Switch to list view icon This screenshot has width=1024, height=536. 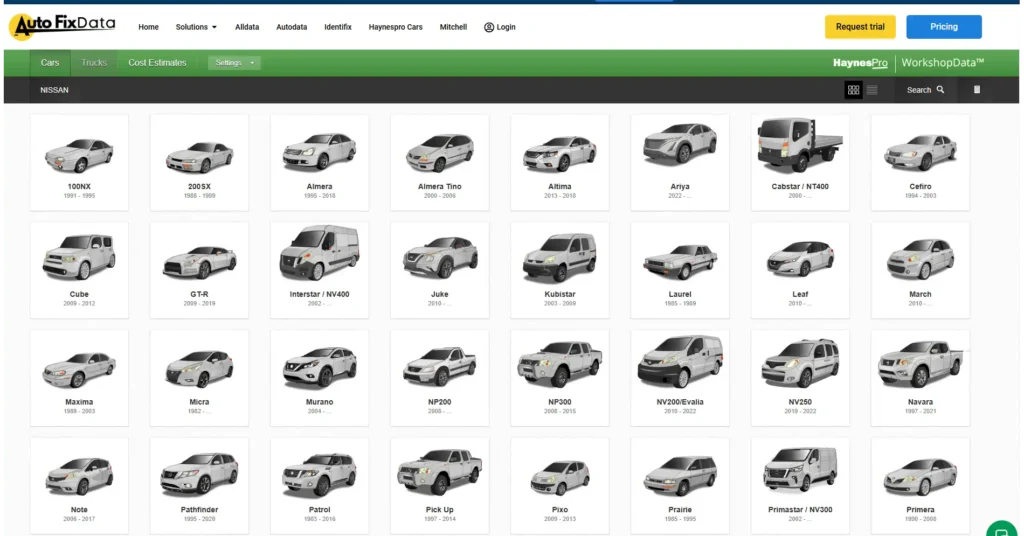(872, 90)
